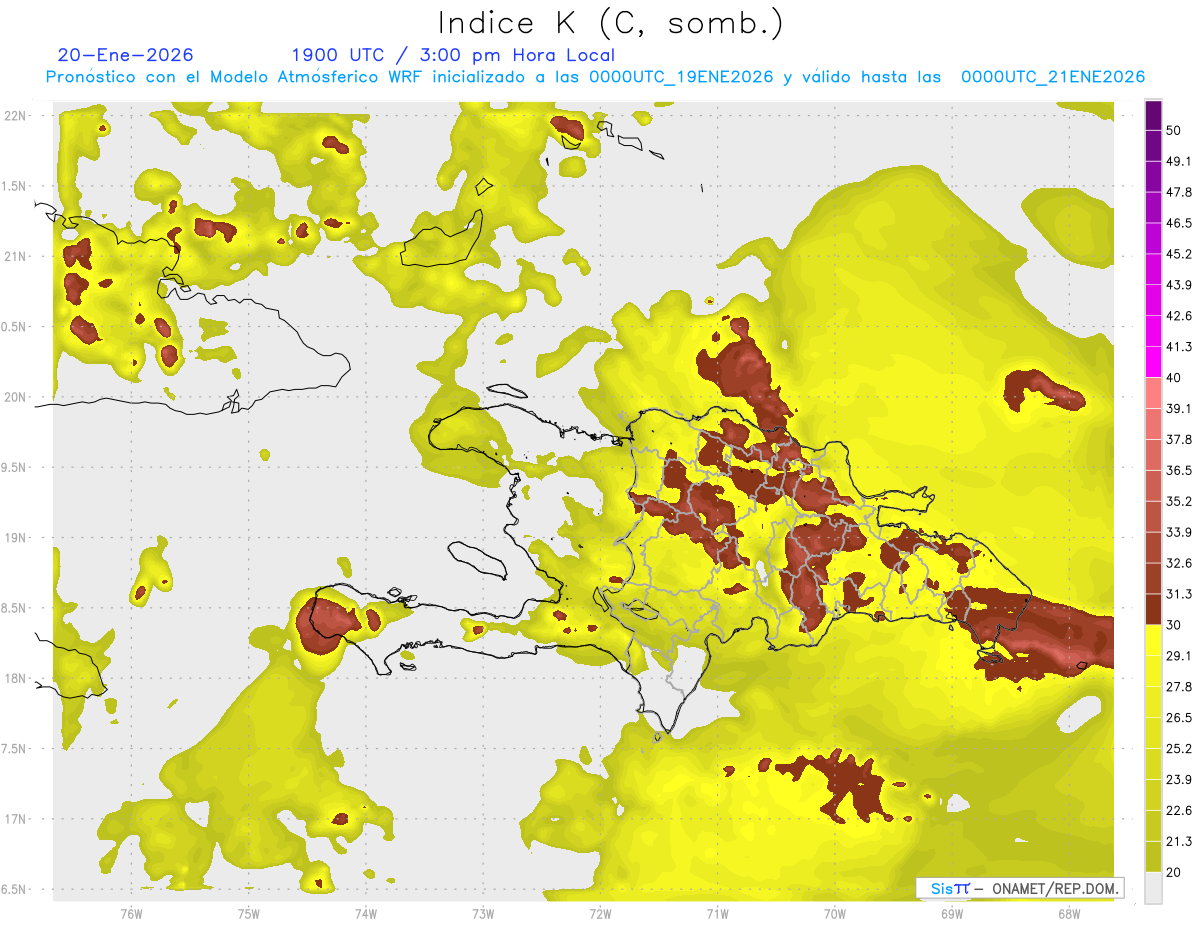This screenshot has width=1200, height=927.
Task: Click the '20N' latitude axis label
Action: point(15,397)
